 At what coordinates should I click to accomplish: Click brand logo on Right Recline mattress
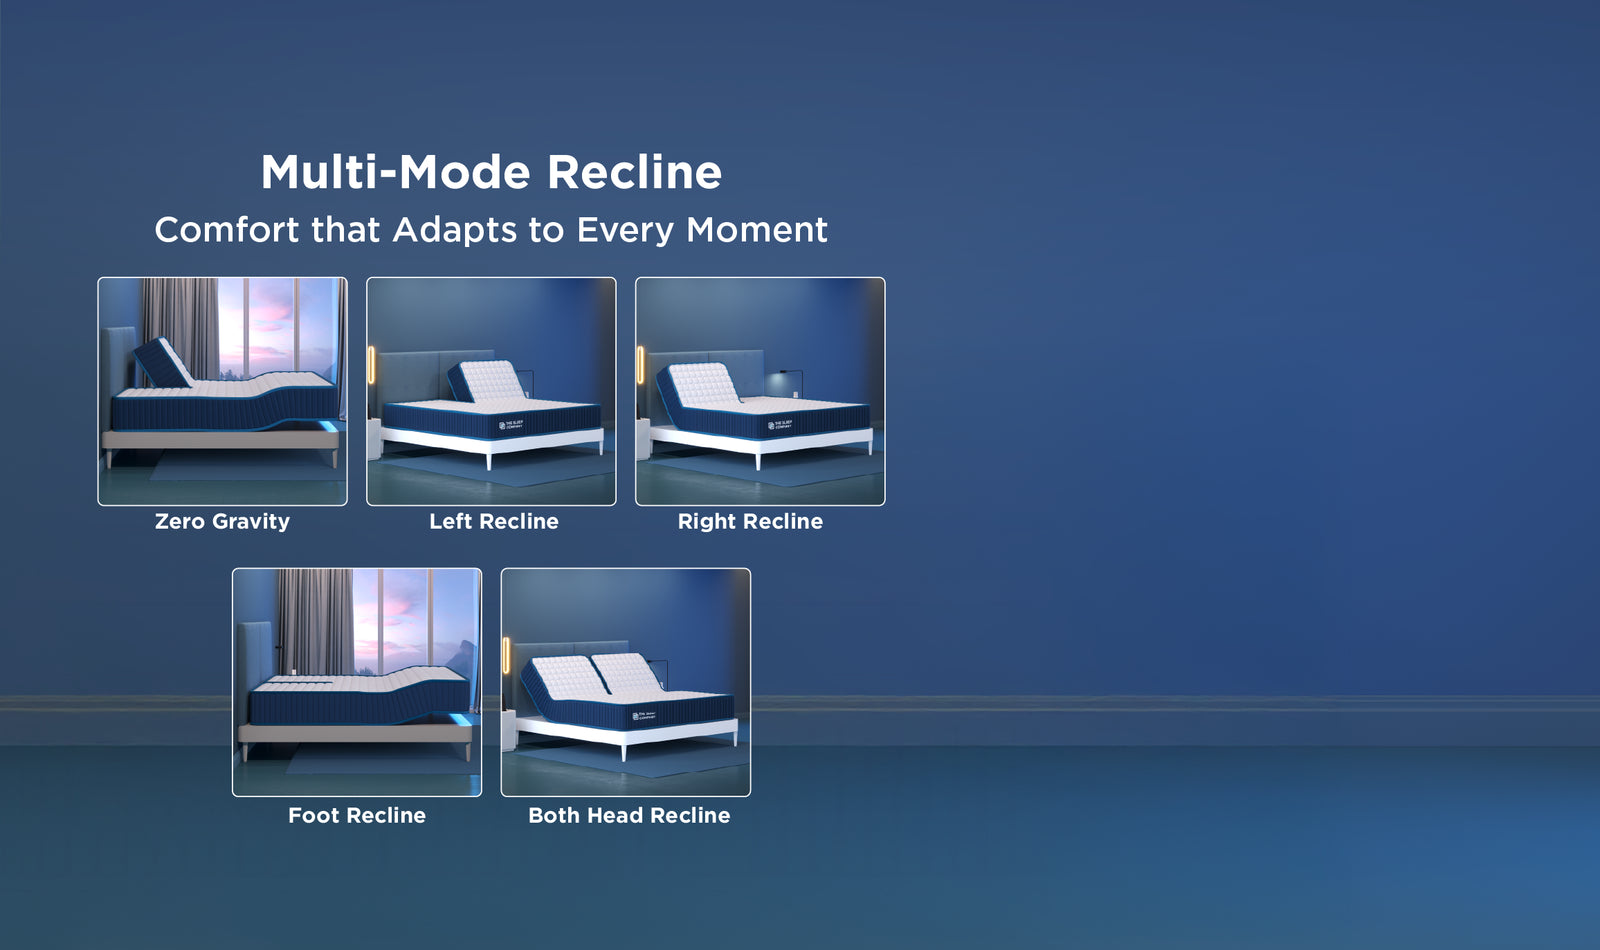779,425
